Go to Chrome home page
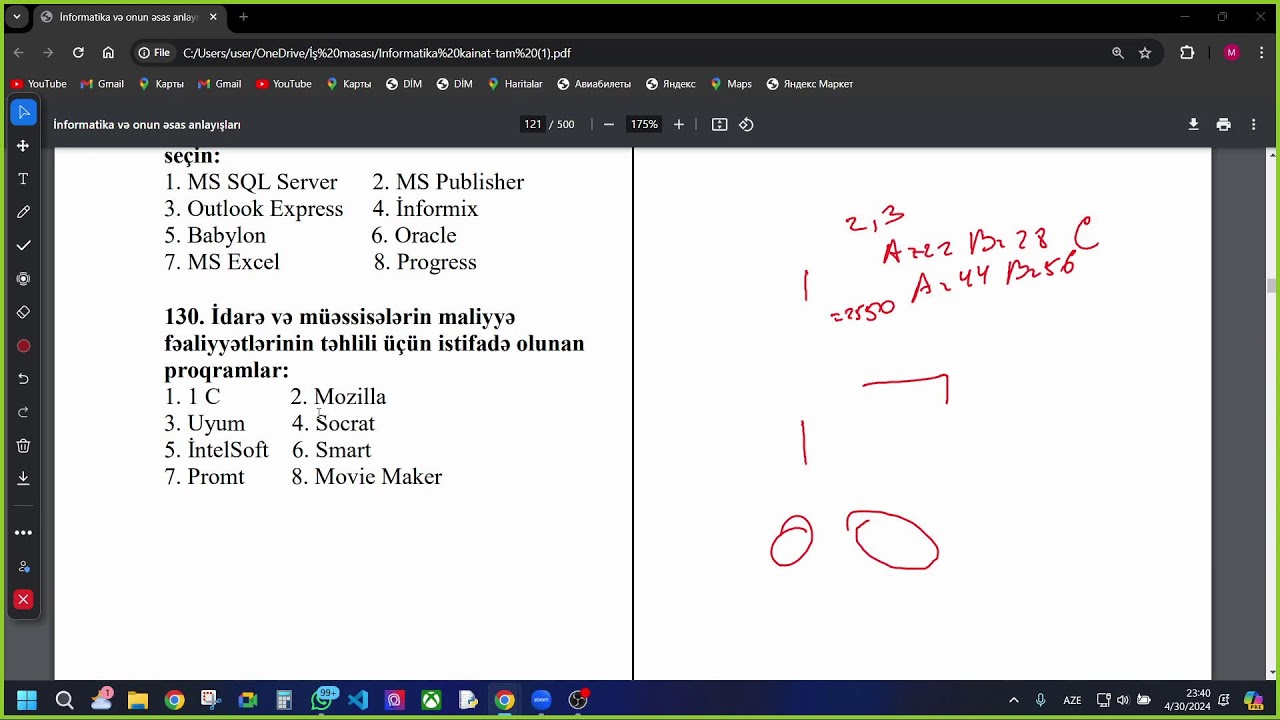 (x=108, y=53)
